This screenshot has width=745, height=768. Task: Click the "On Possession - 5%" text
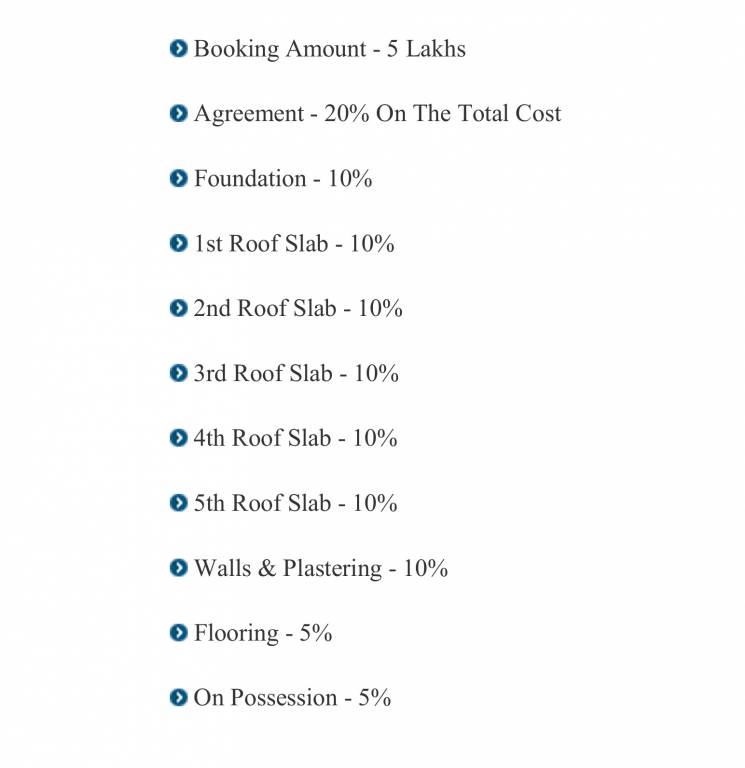pyautogui.click(x=292, y=699)
